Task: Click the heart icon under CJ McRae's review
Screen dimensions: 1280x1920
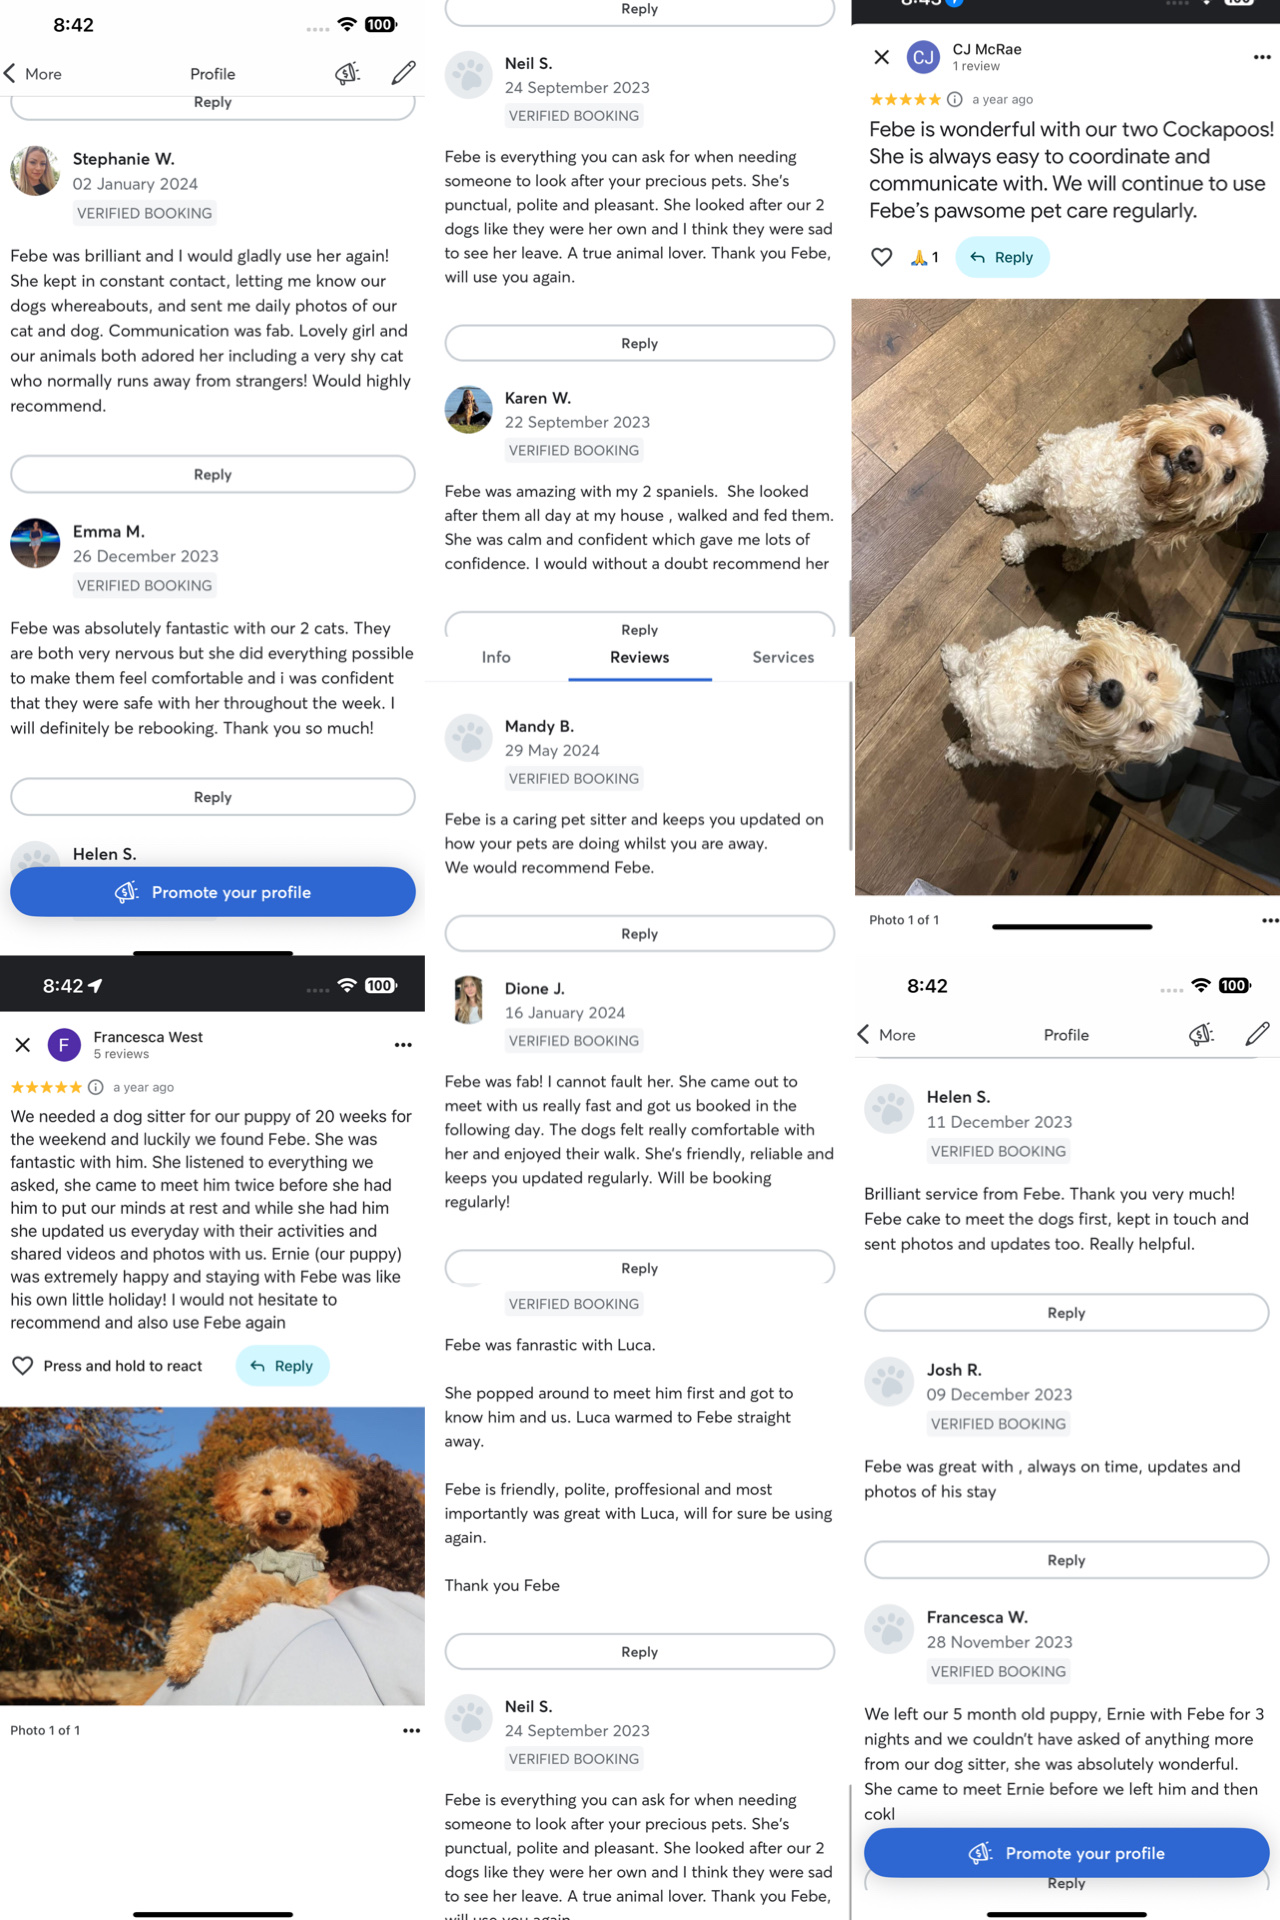Action: tap(881, 257)
